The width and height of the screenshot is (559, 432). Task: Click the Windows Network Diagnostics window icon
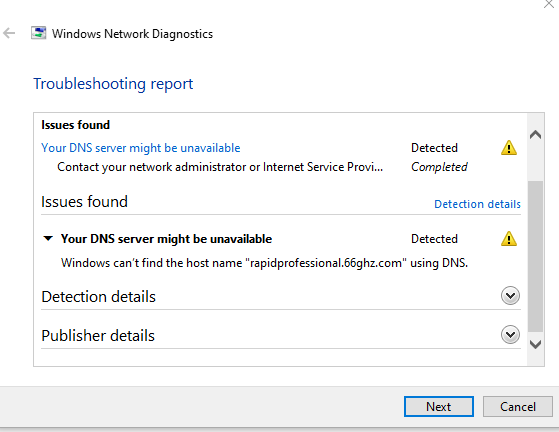pos(39,33)
